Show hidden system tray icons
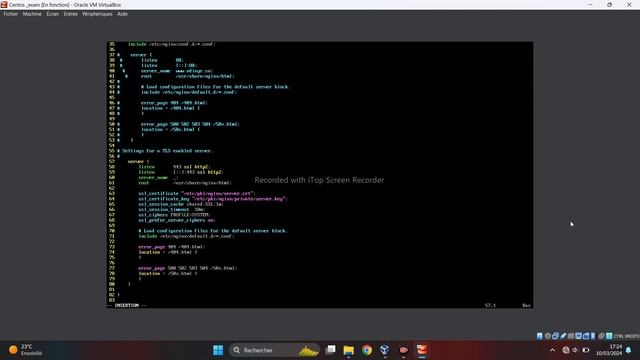The image size is (640, 360). 553,350
